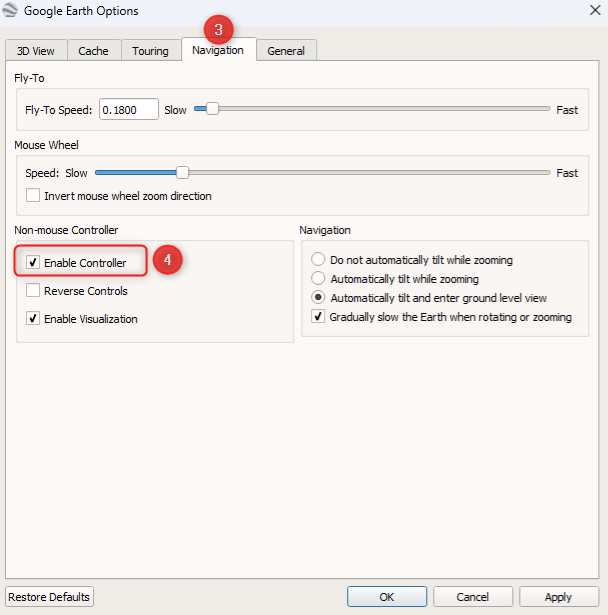The height and width of the screenshot is (615, 608).
Task: Select the Touring tab
Action: click(x=151, y=51)
